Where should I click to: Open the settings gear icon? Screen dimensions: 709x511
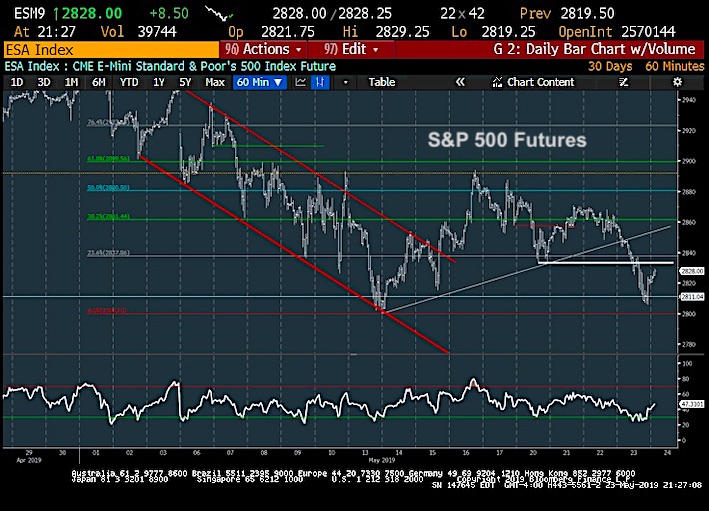[x=677, y=82]
